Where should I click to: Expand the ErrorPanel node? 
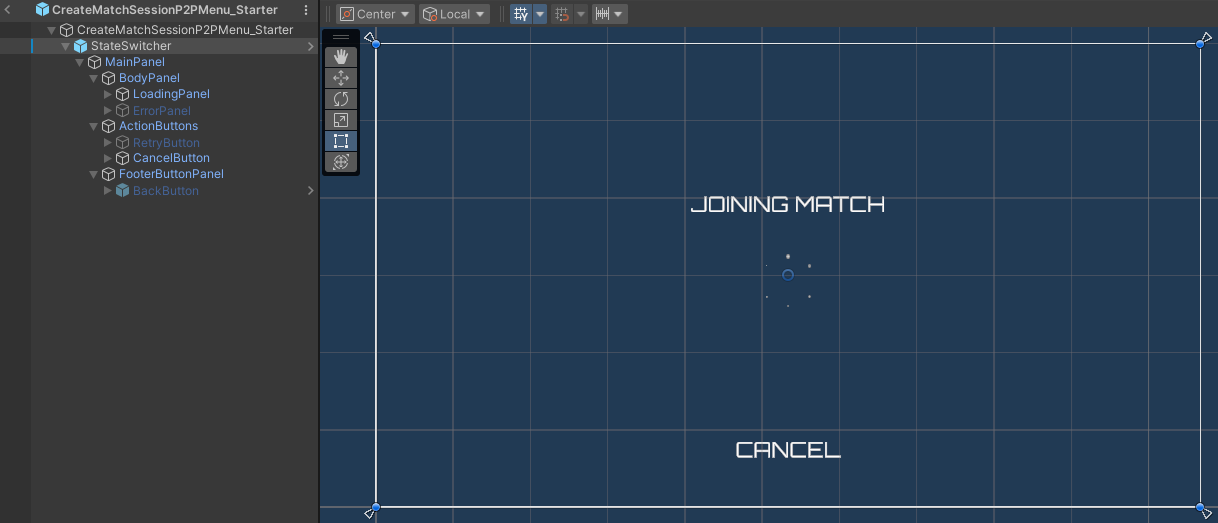(x=108, y=110)
